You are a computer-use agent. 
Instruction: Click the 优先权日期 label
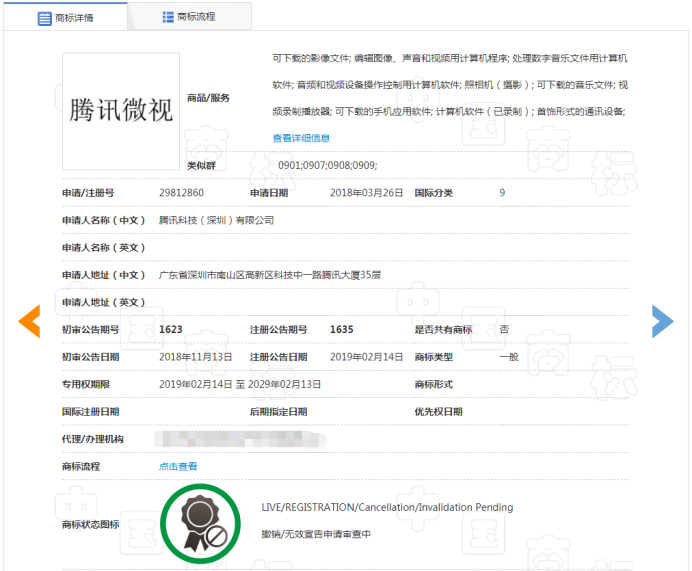pos(438,412)
